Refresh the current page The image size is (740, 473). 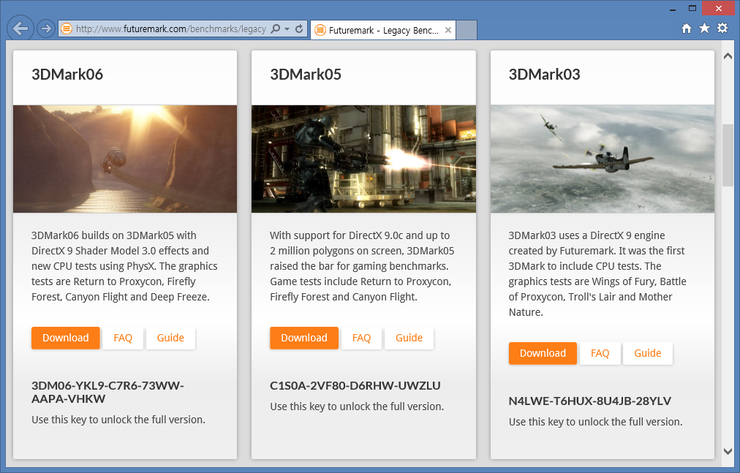pyautogui.click(x=299, y=29)
